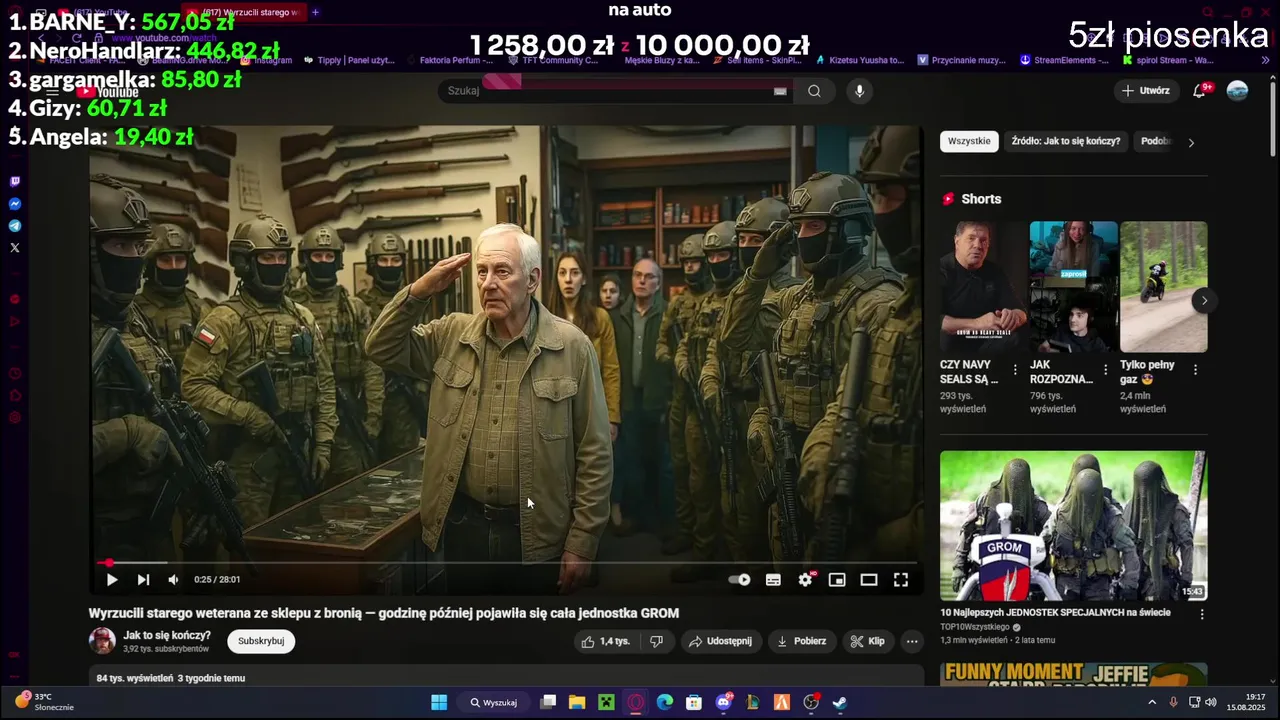Click the Udostępnij share button

[720, 641]
